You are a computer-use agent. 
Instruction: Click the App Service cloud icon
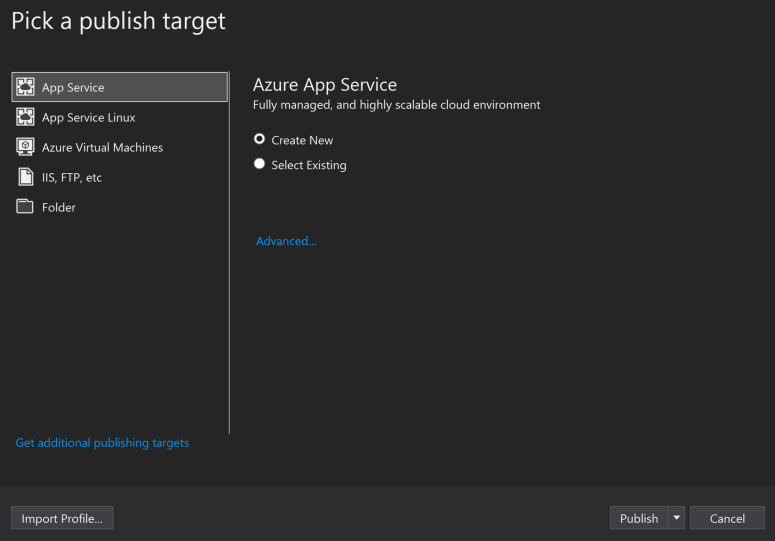25,87
